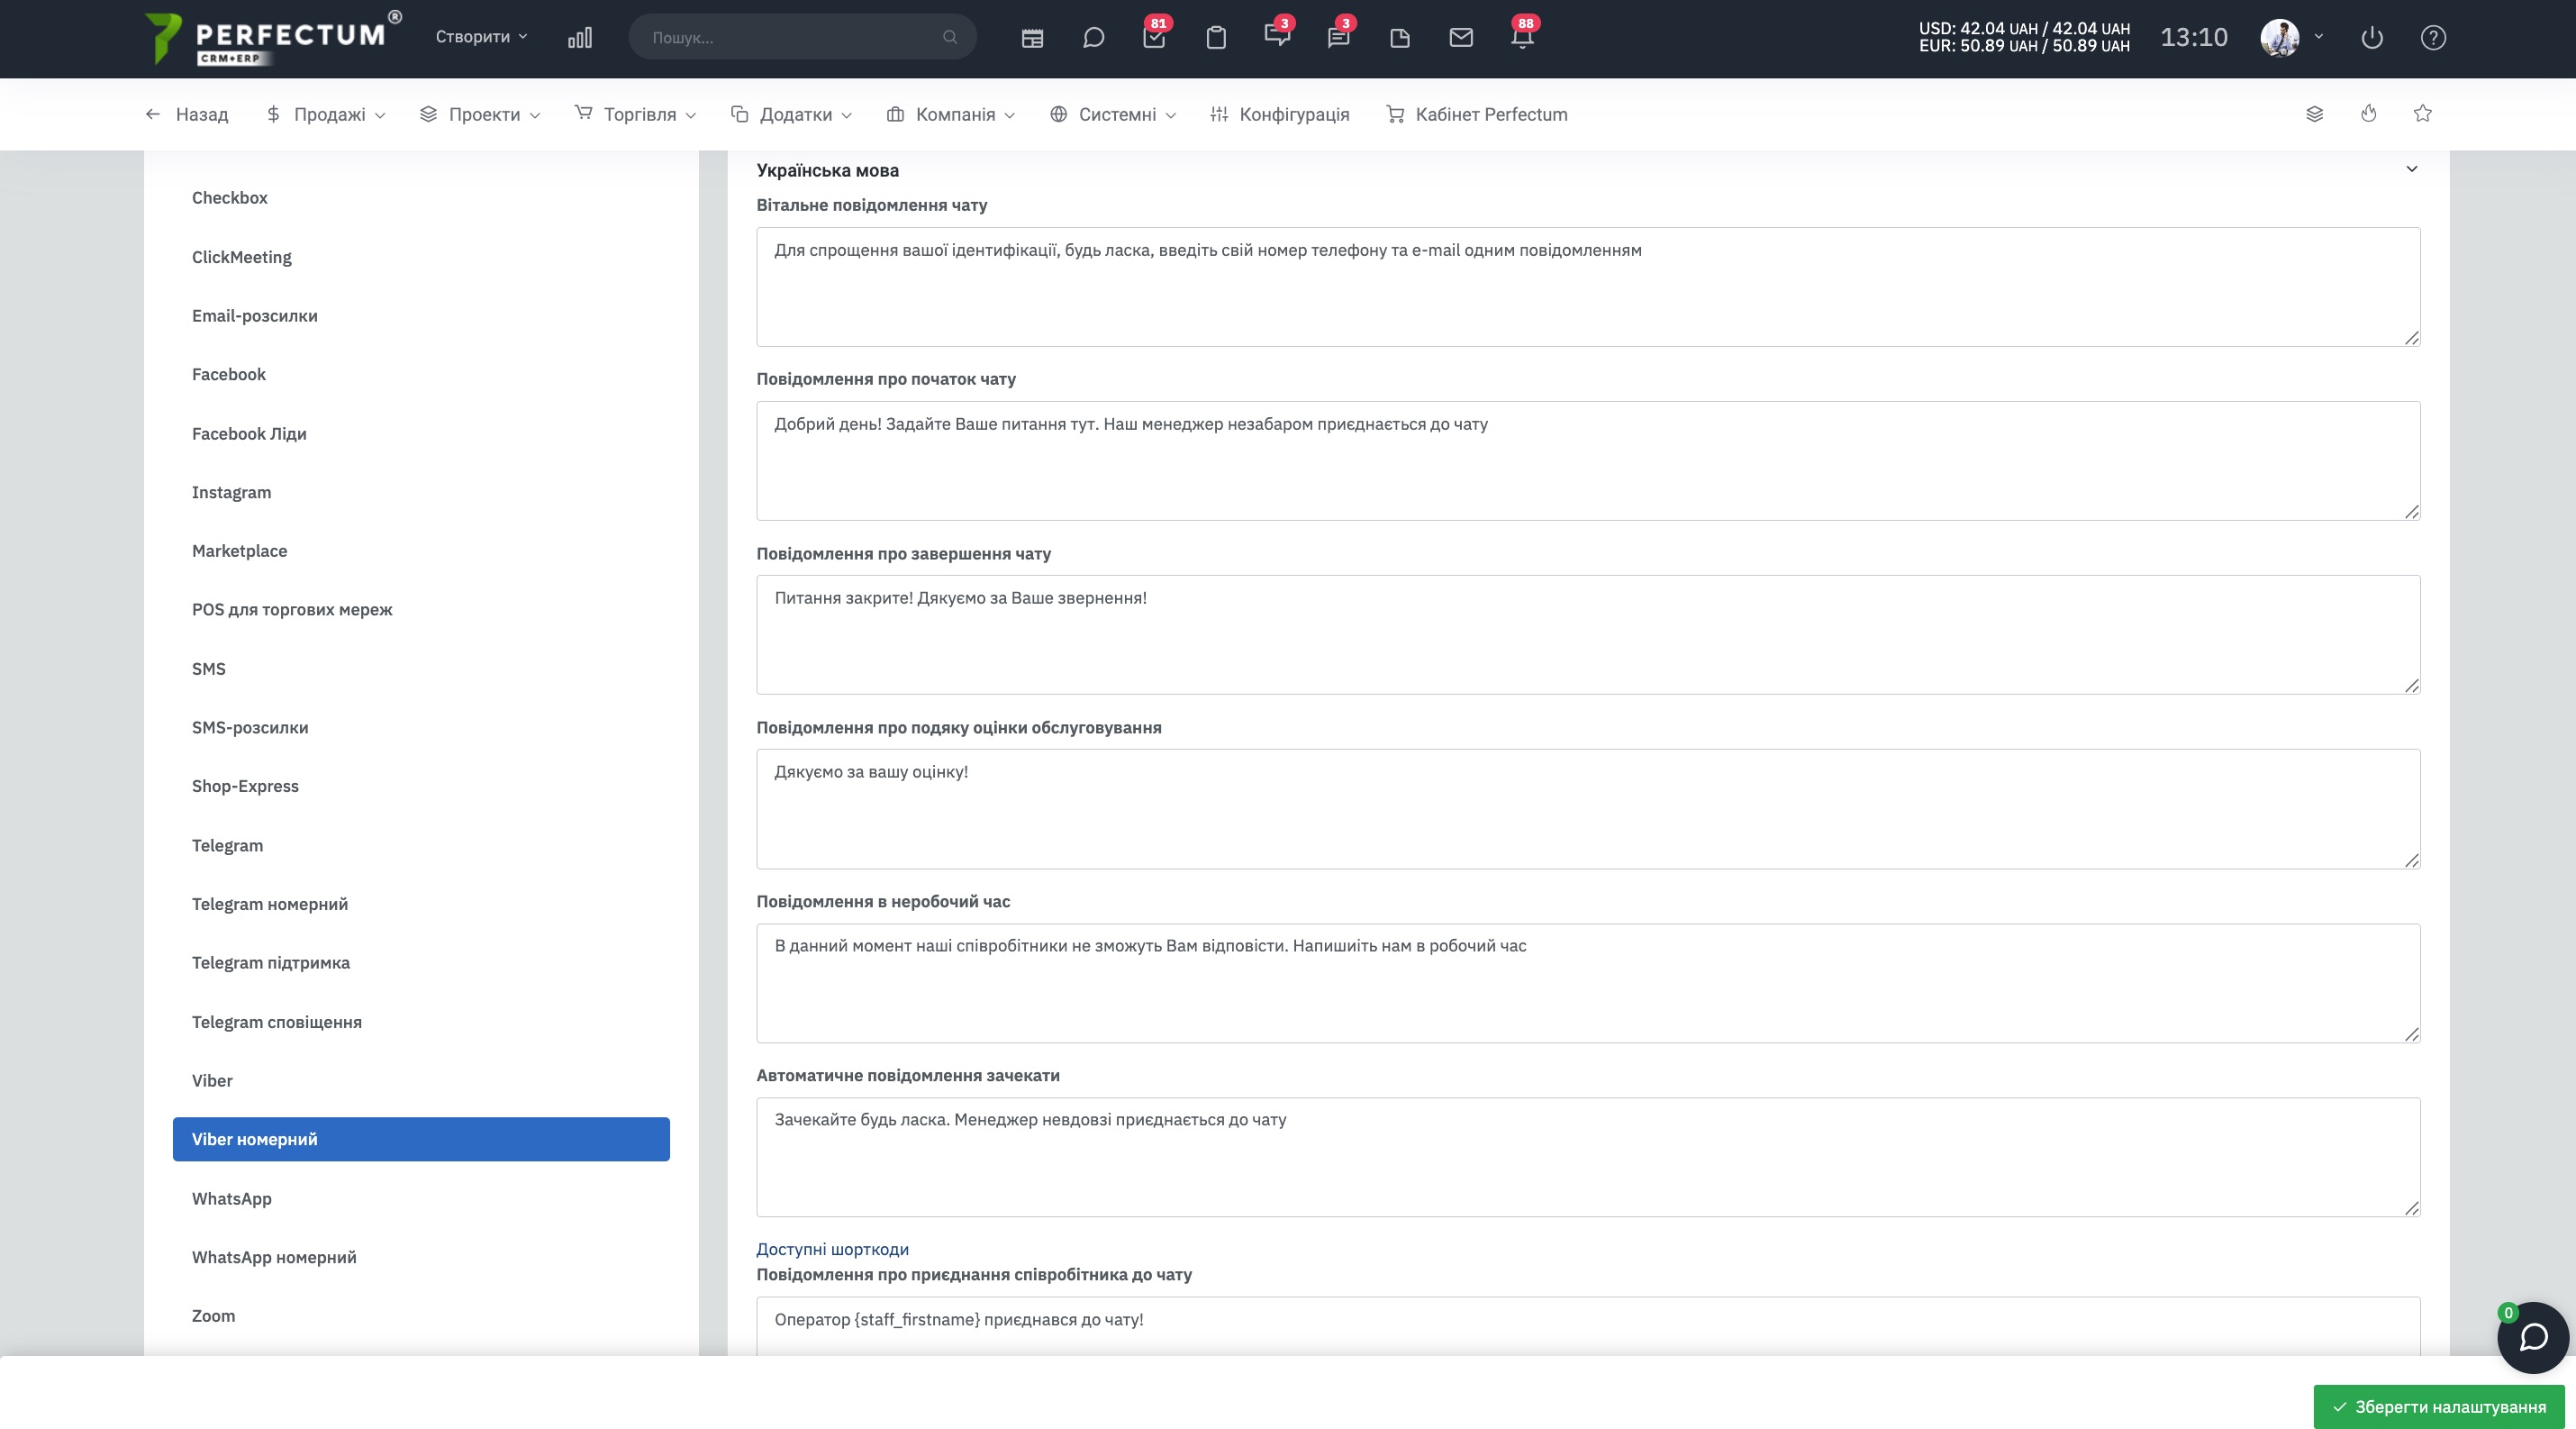Click the Пошук search field
The height and width of the screenshot is (1429, 2576).
click(x=802, y=37)
